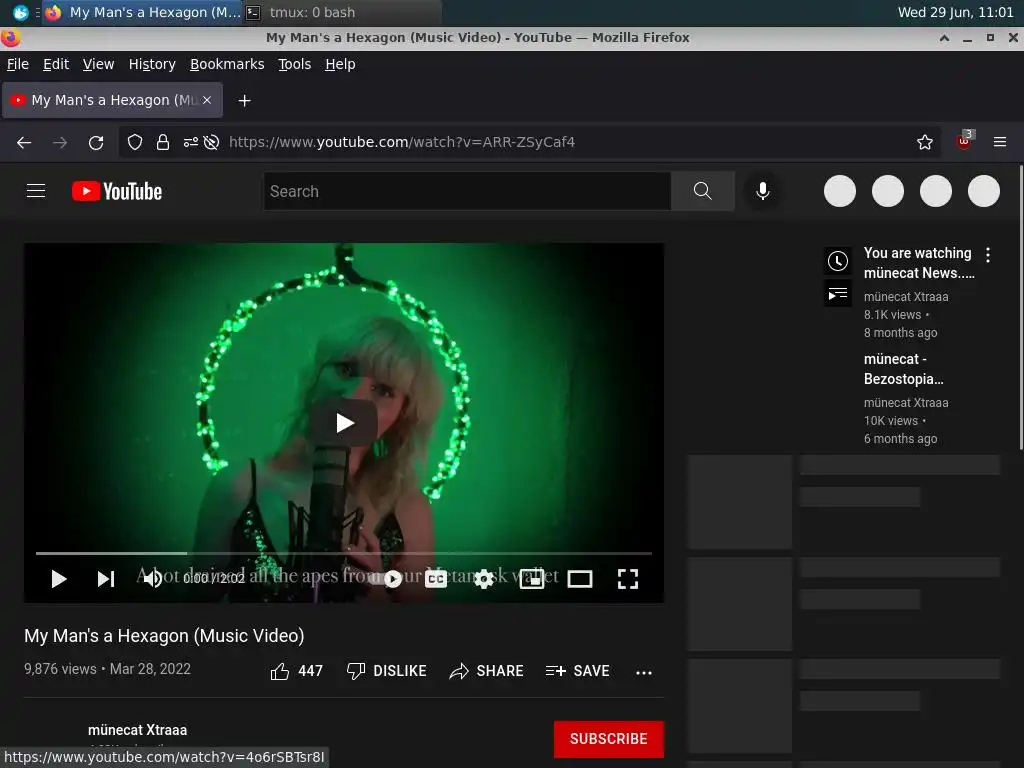The image size is (1024, 768).
Task: Click the DISLIKE button
Action: pos(387,671)
